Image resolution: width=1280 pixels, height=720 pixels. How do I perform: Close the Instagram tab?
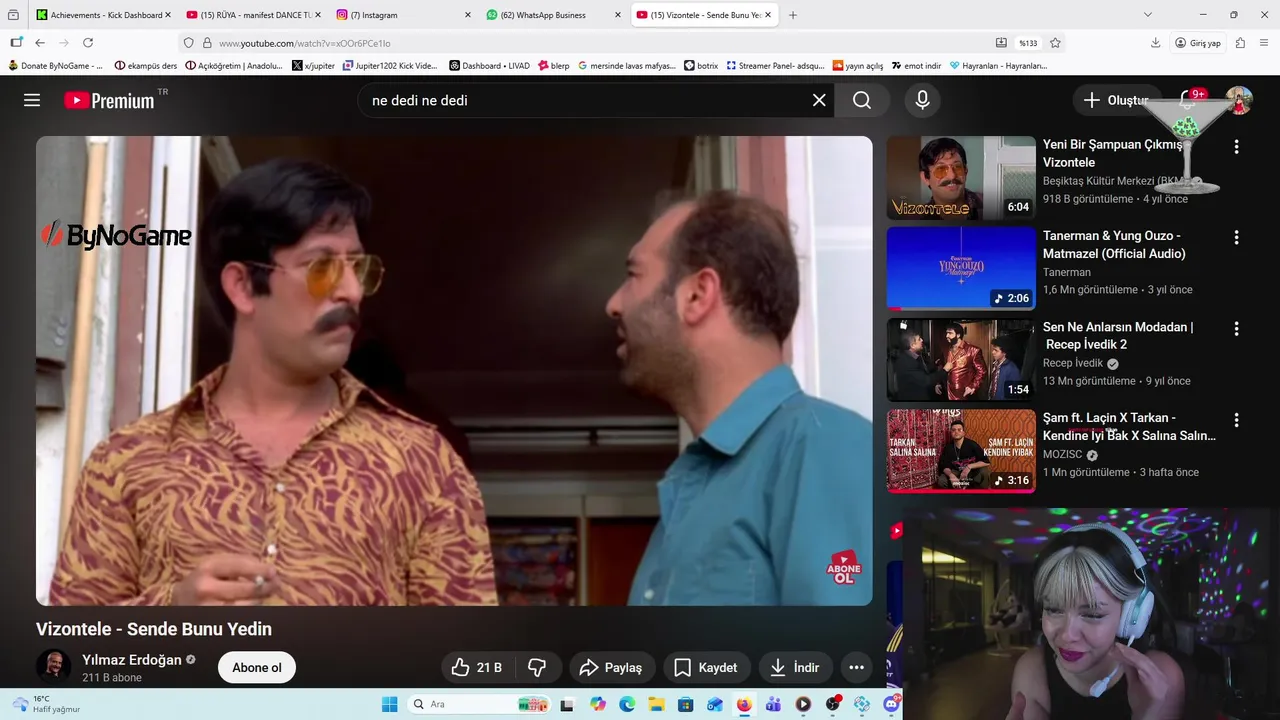pos(467,15)
